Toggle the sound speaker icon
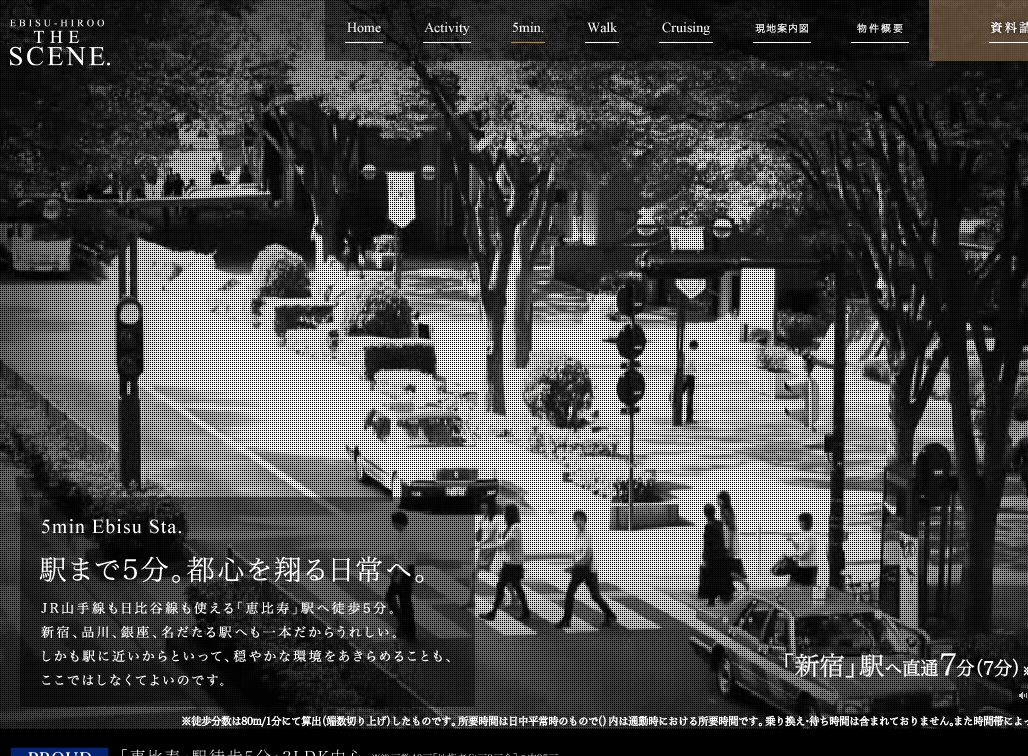 [1022, 694]
